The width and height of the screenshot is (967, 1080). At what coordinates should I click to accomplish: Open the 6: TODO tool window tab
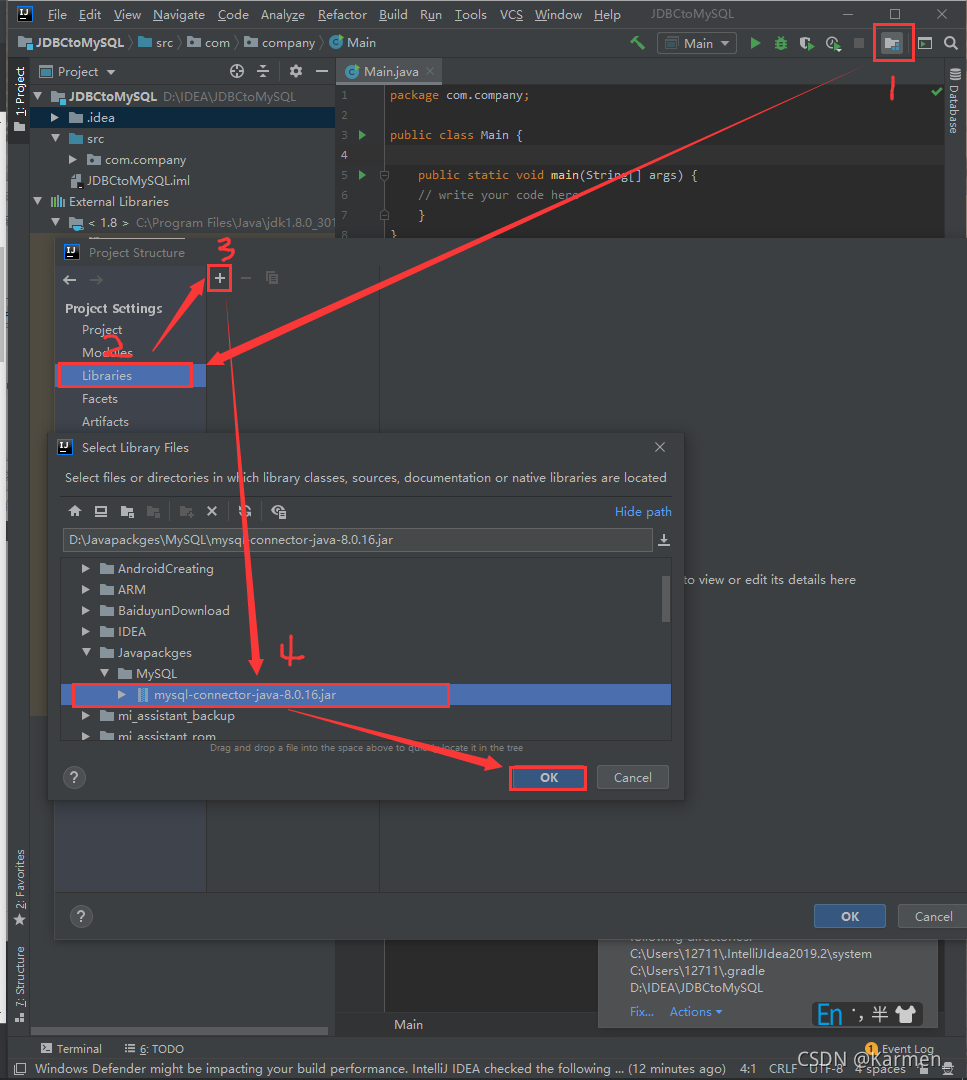(x=154, y=1048)
